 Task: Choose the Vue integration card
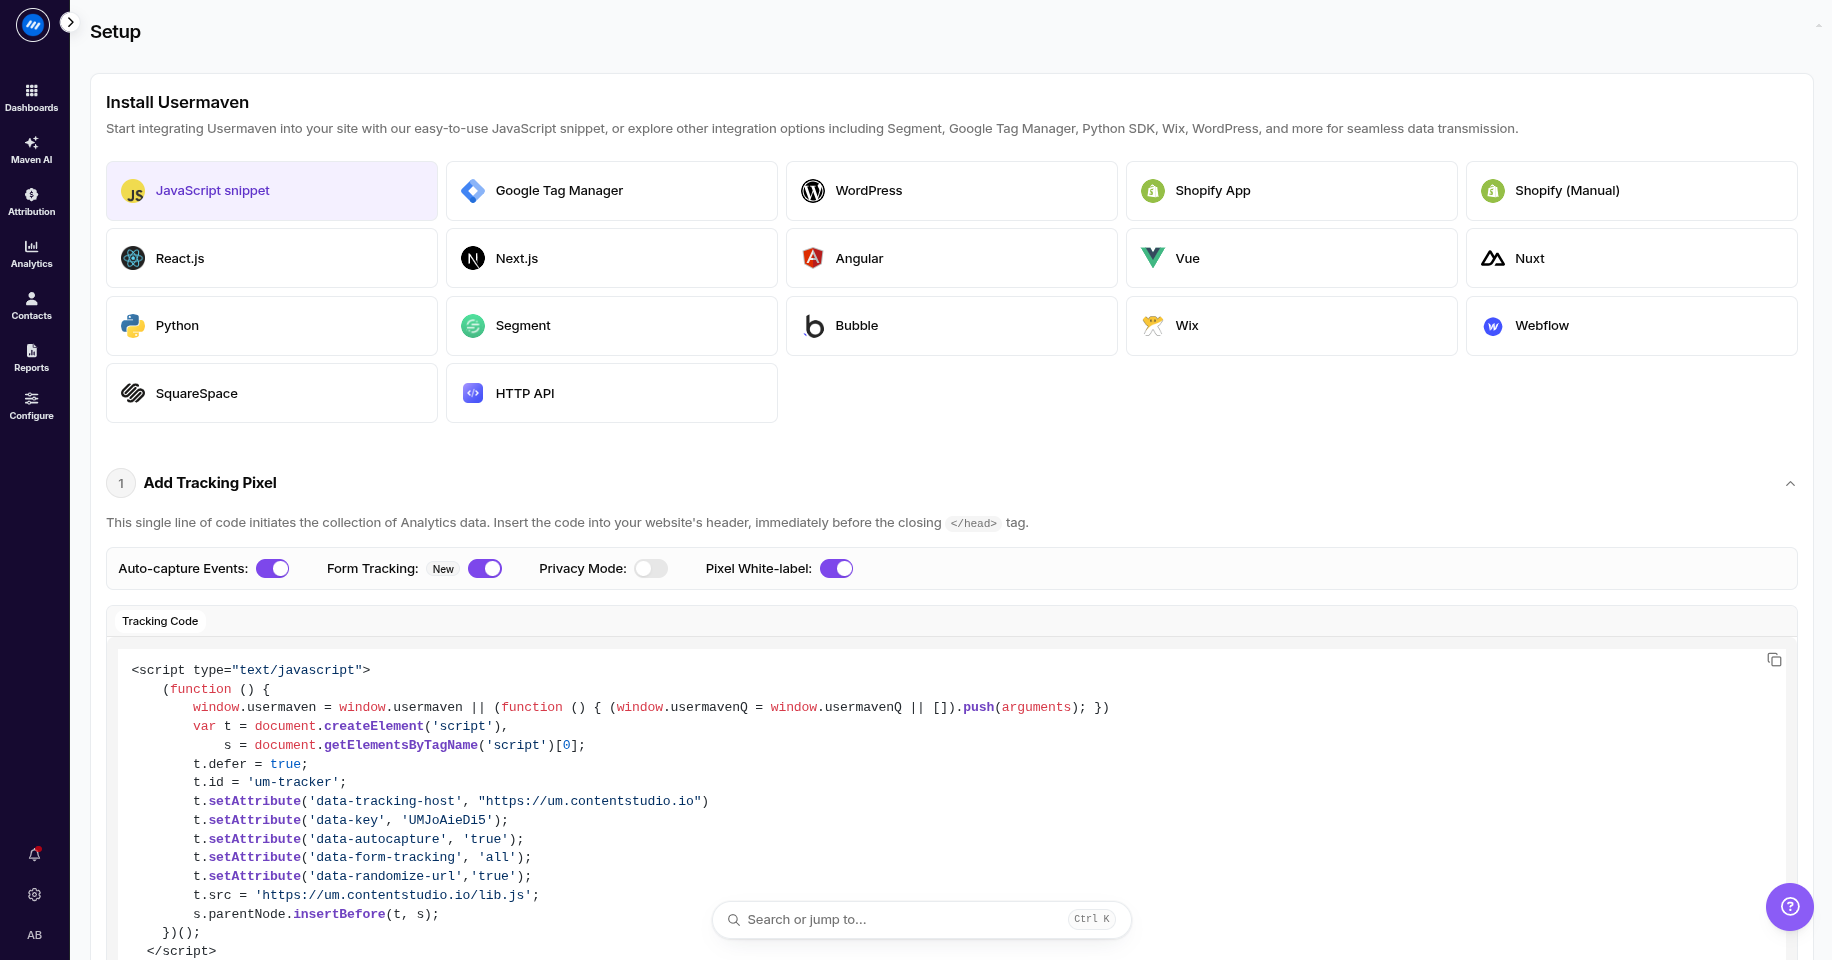point(1292,258)
